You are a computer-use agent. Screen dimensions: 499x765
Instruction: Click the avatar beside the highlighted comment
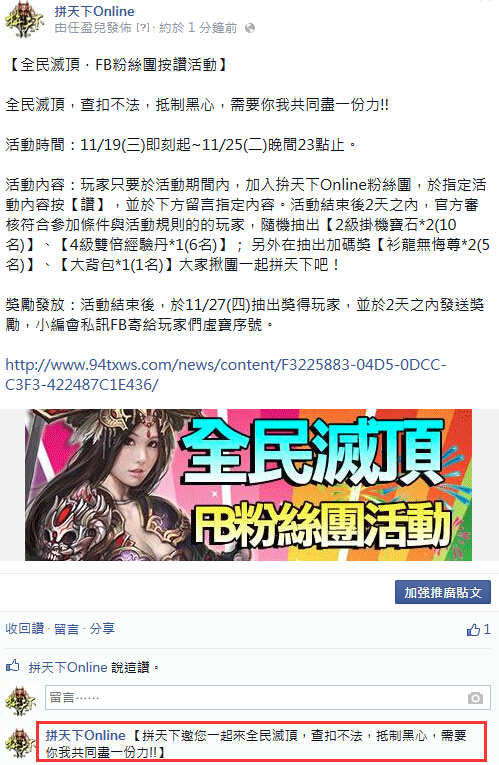(20, 744)
